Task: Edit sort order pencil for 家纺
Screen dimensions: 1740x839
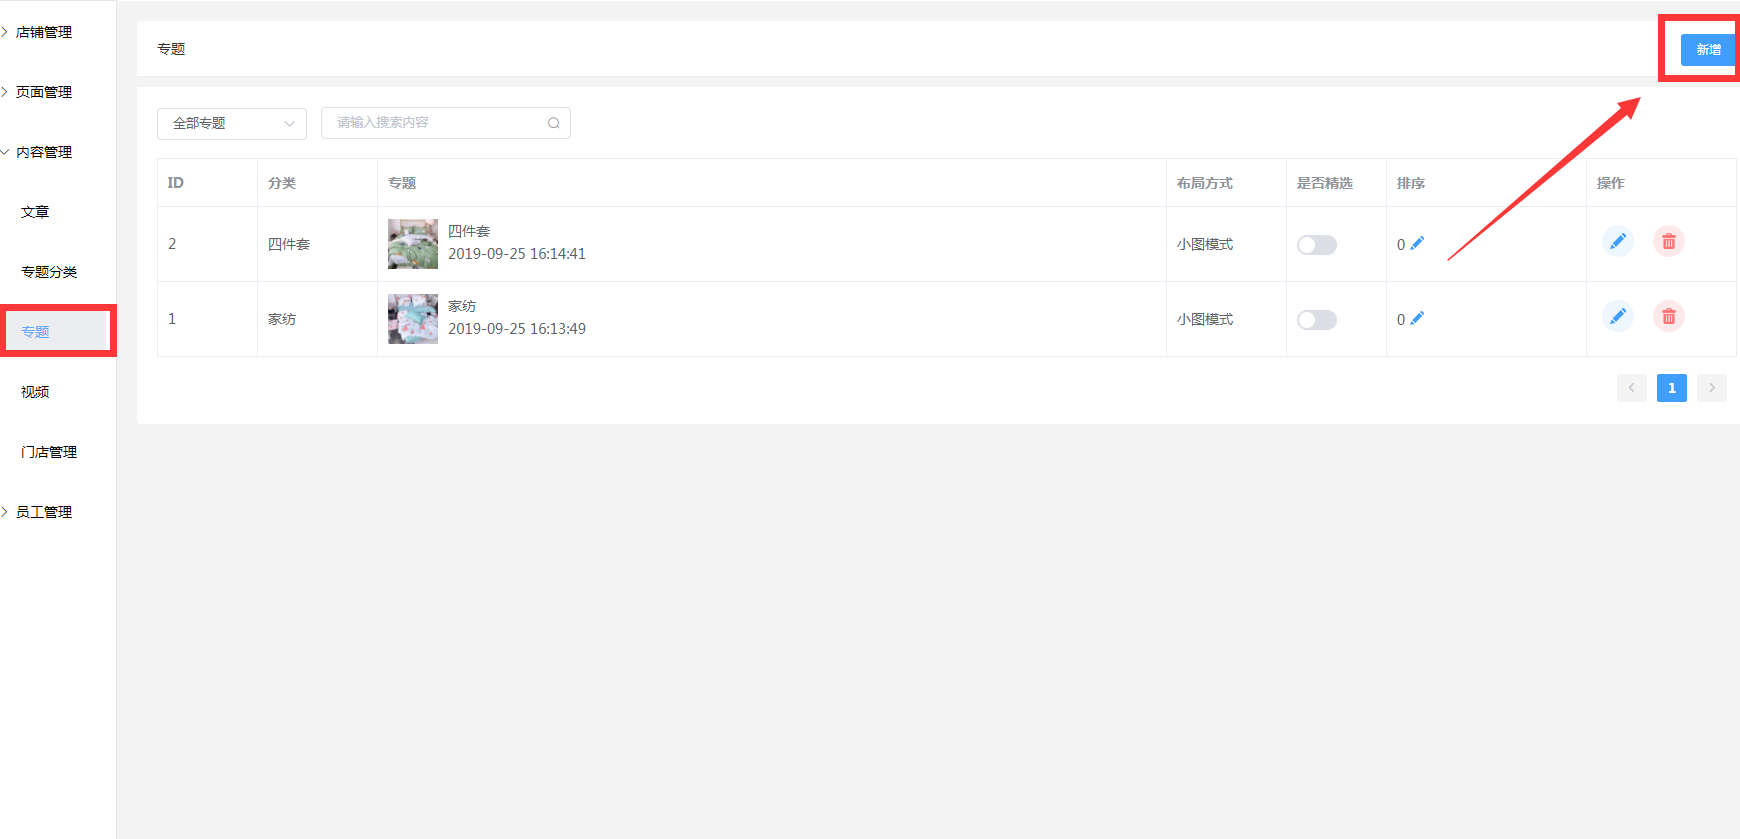Action: 1417,318
